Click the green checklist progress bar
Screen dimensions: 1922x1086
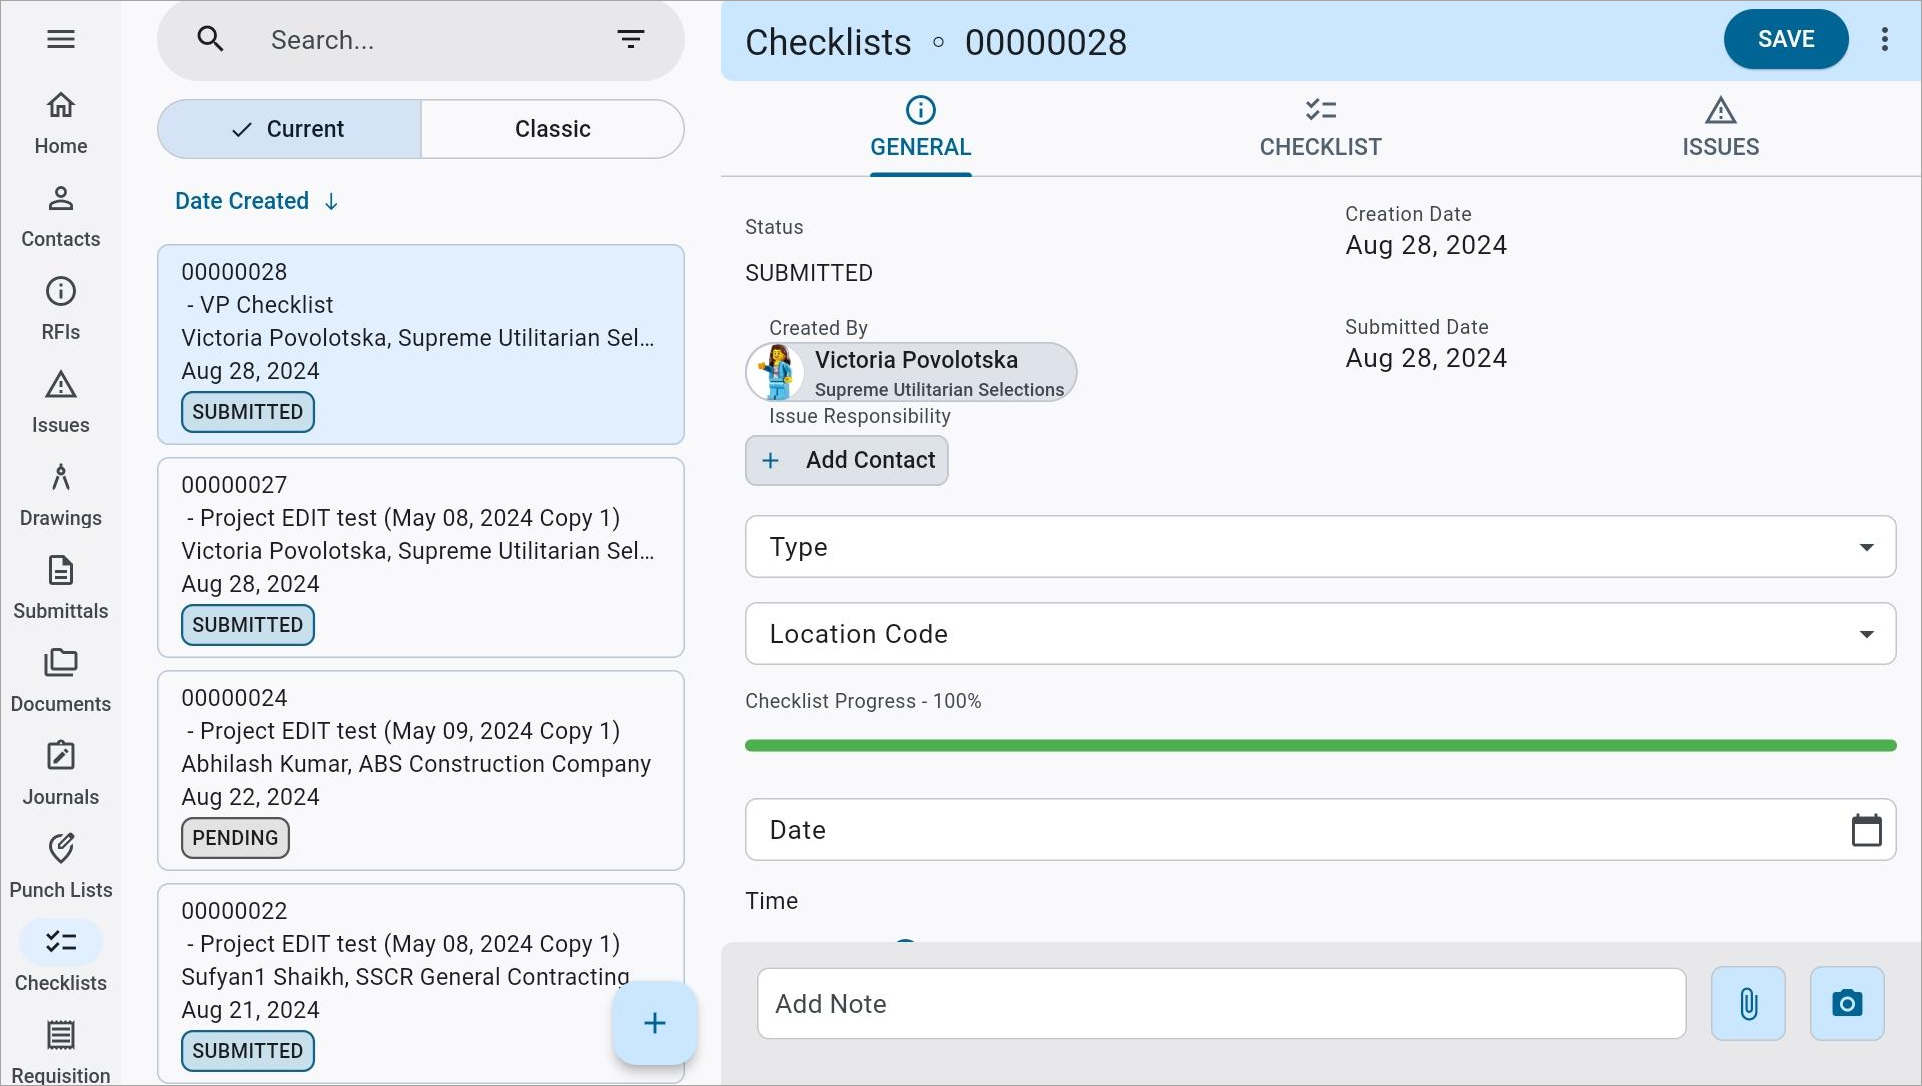(1319, 746)
